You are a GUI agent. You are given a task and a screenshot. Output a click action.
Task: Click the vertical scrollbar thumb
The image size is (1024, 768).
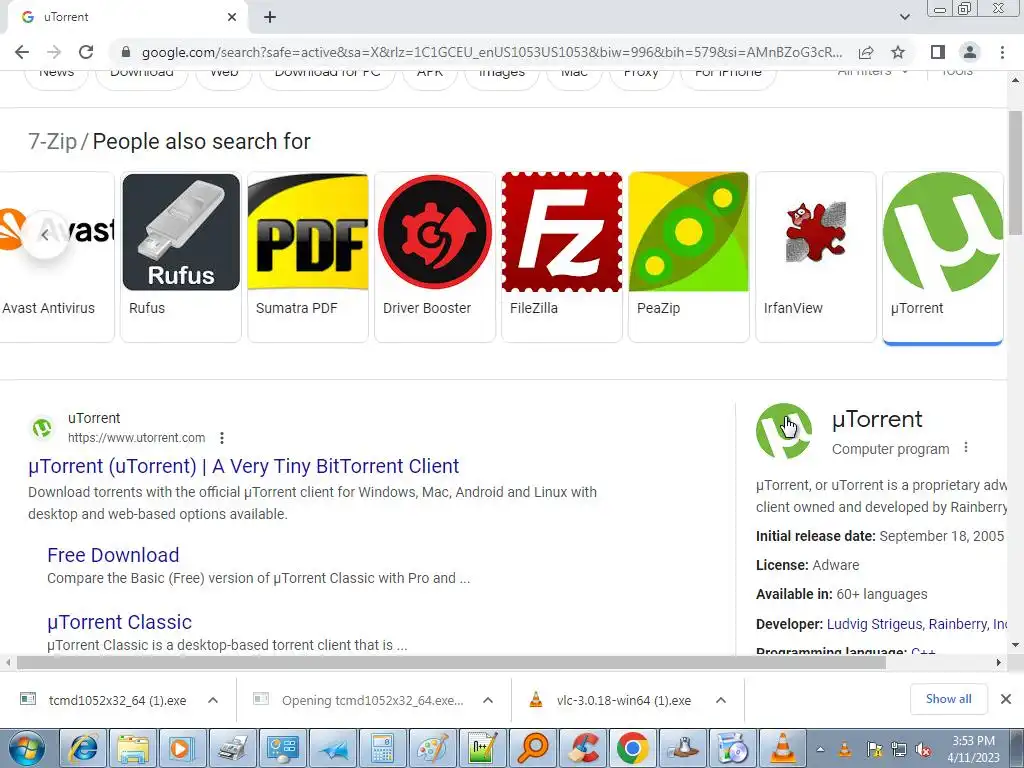tap(1015, 173)
